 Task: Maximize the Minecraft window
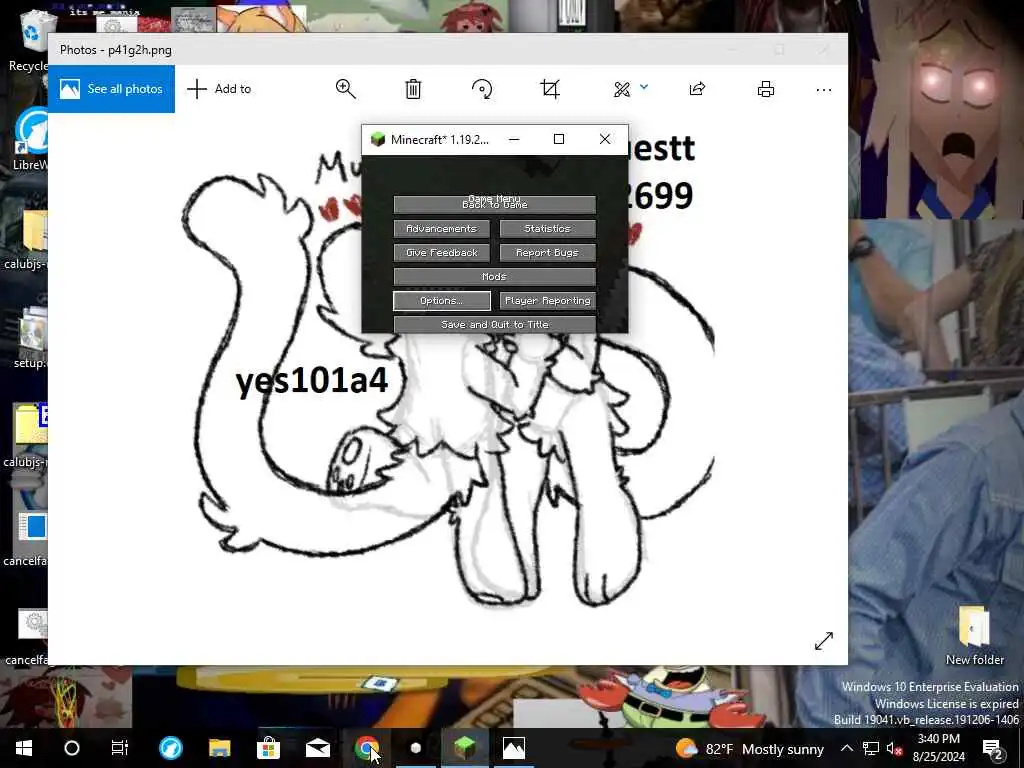(x=559, y=139)
